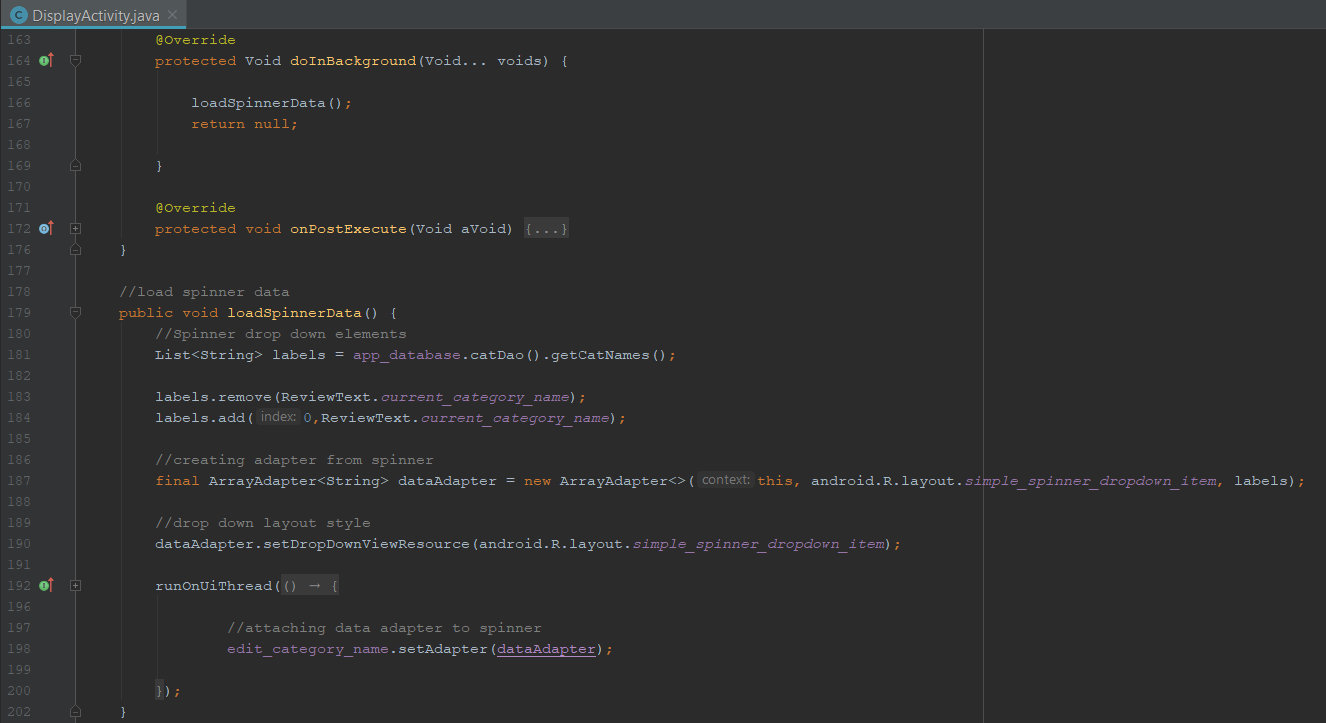
Task: Click app_database on line 181
Action: pos(407,355)
